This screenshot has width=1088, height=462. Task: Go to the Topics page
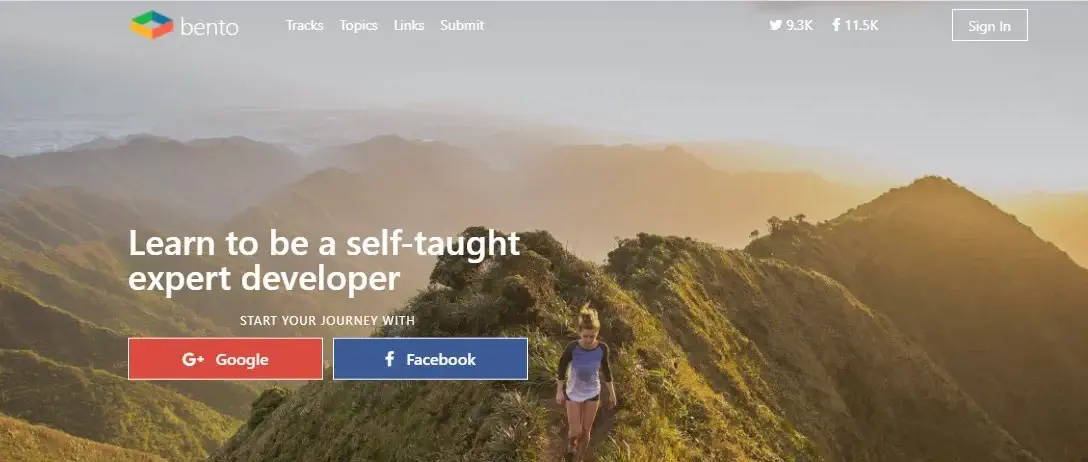click(359, 26)
